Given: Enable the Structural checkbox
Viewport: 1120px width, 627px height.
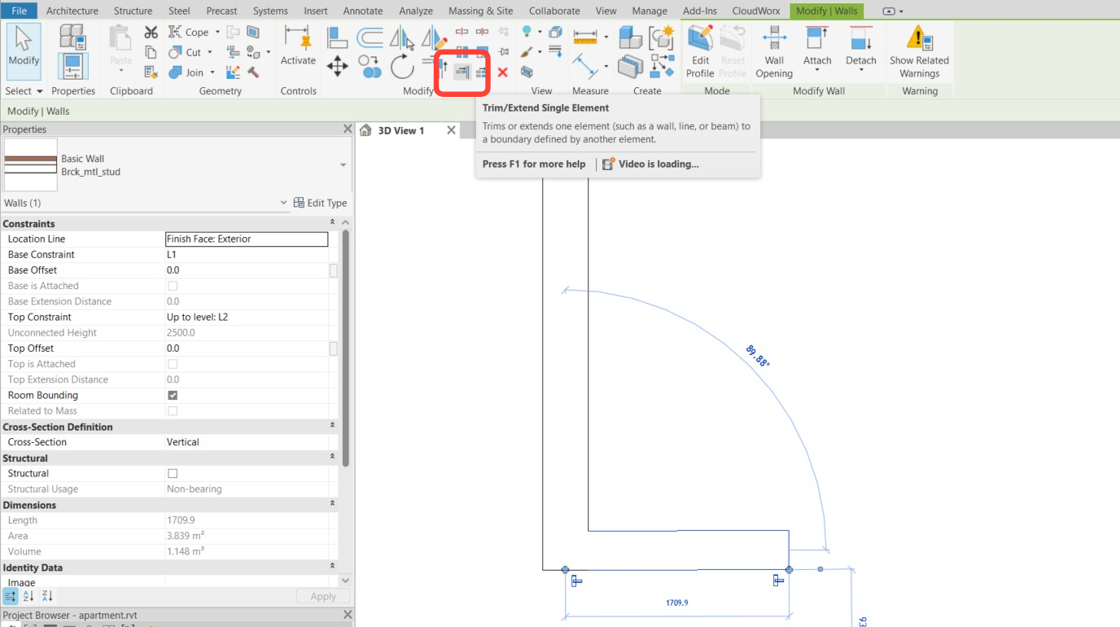Looking at the screenshot, I should [171, 473].
